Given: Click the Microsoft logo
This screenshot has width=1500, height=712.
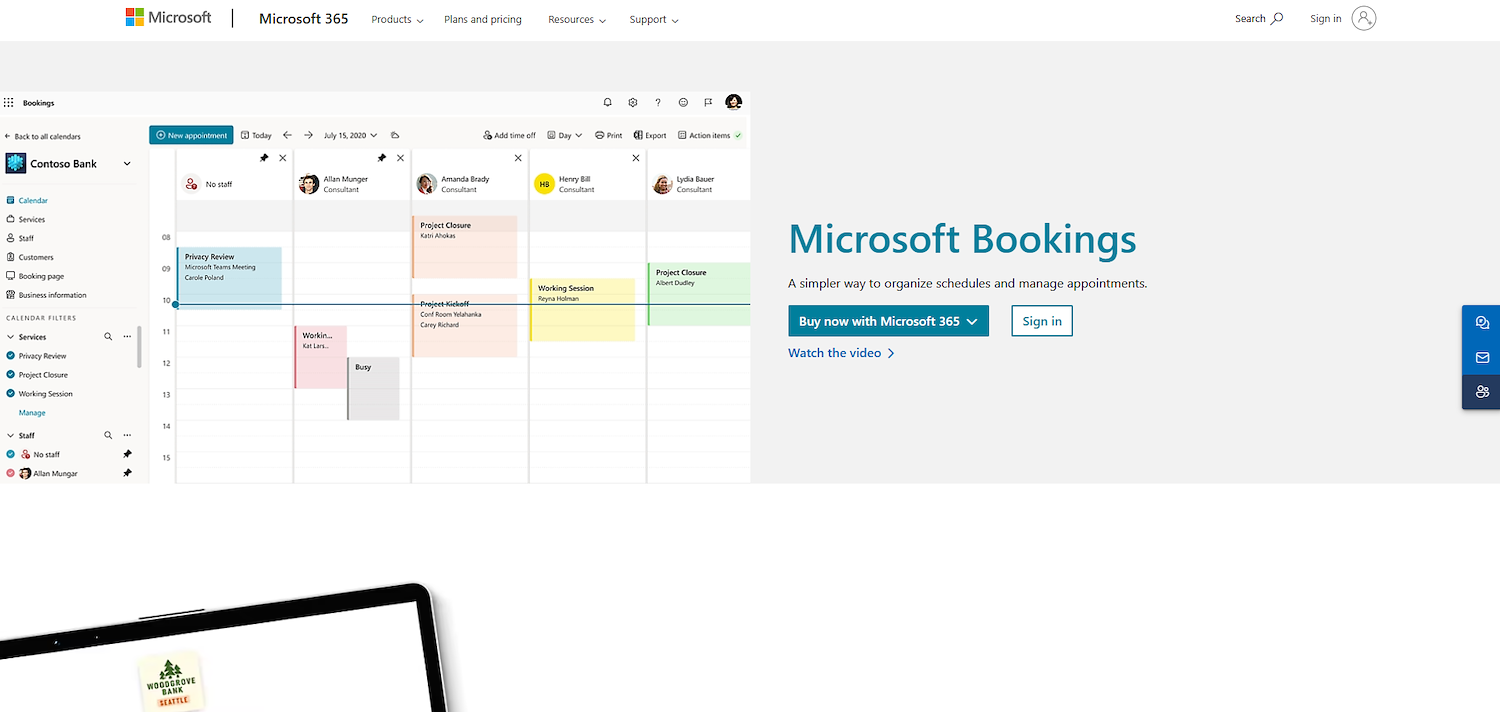Looking at the screenshot, I should (168, 18).
